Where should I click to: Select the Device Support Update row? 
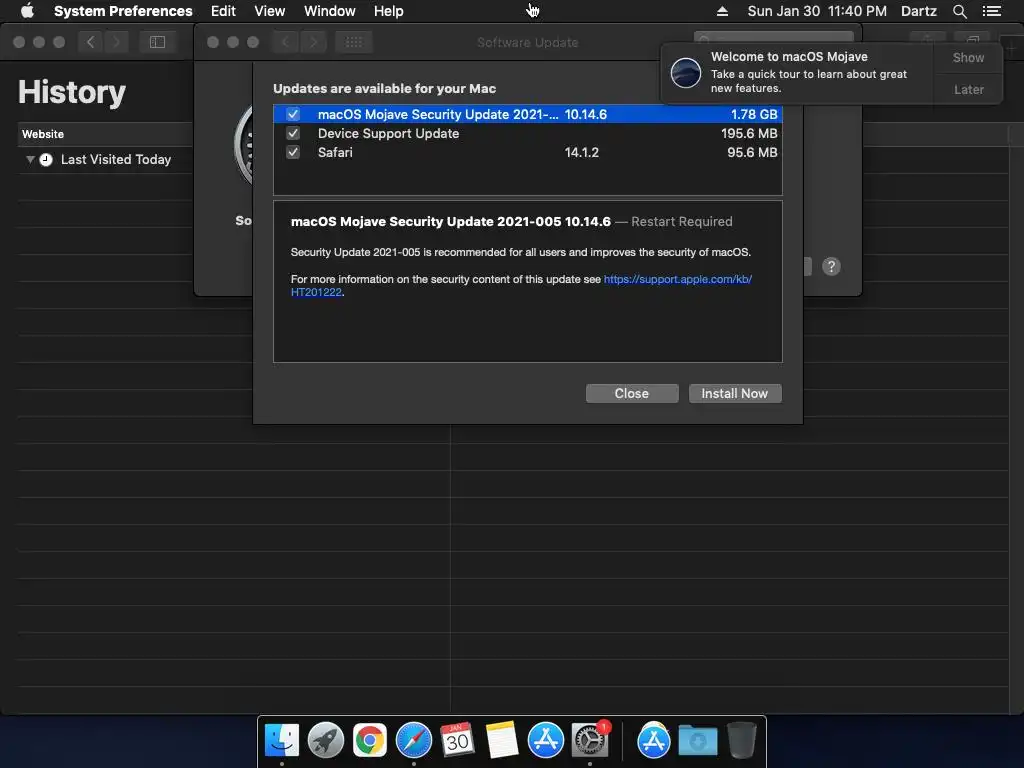coord(528,133)
